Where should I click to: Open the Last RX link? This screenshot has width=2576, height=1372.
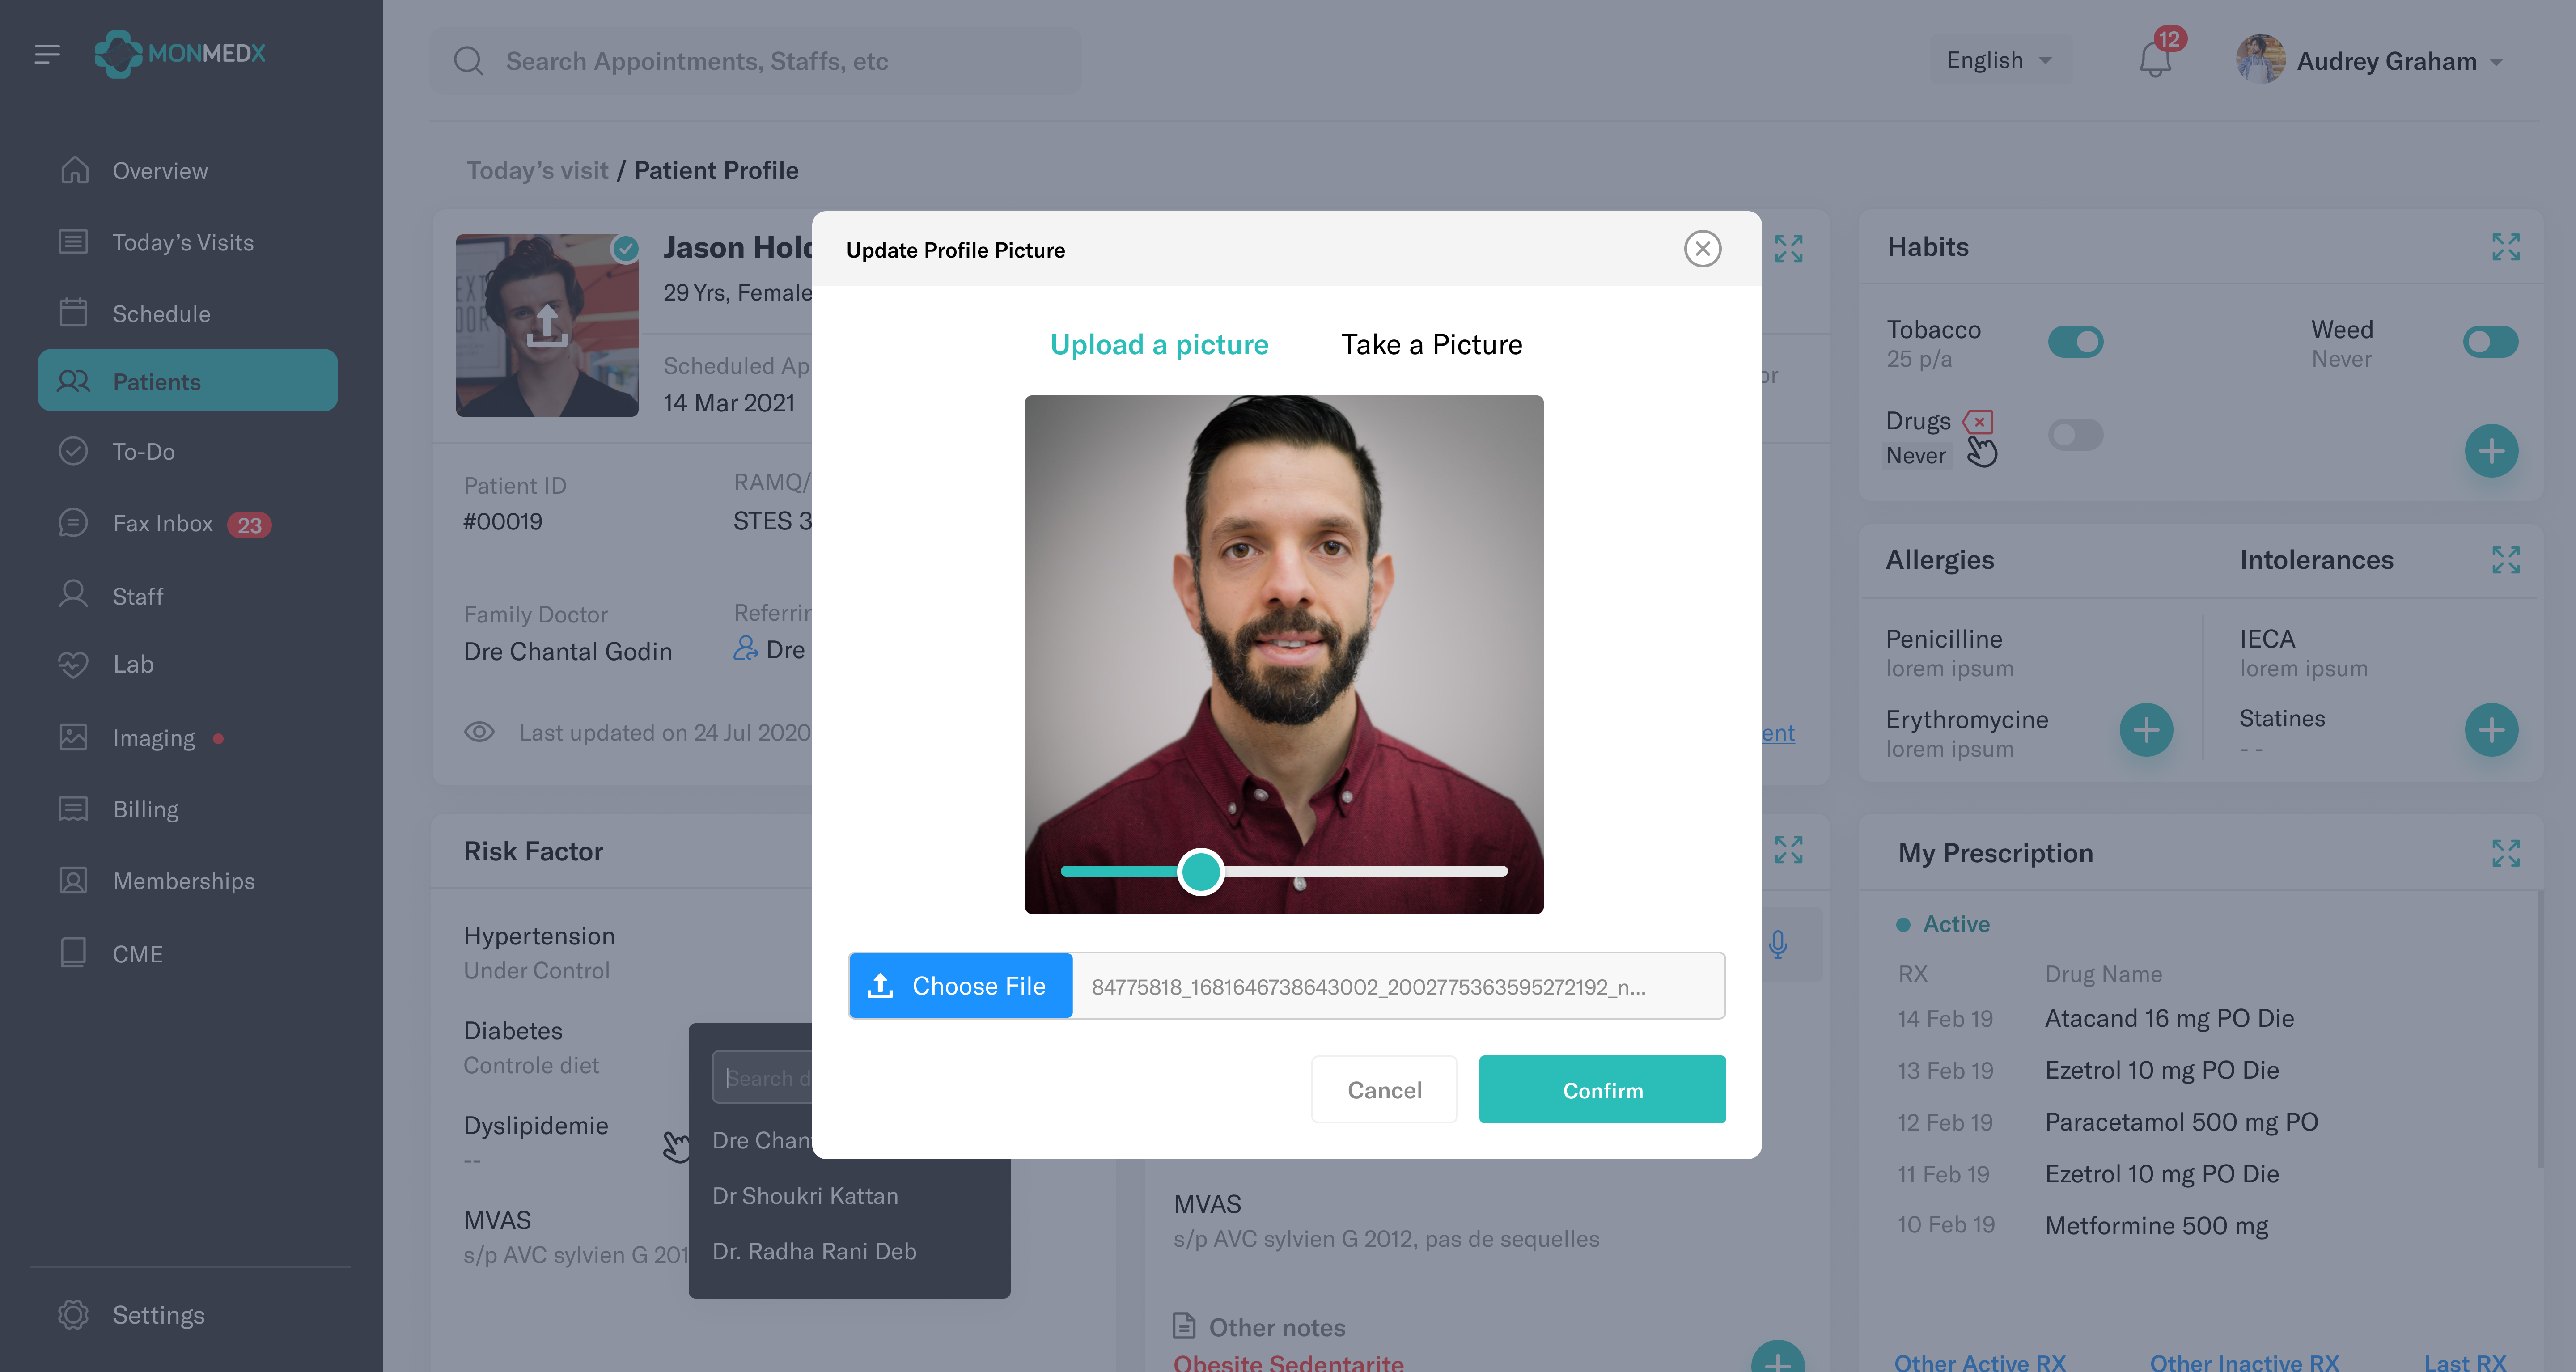(x=2465, y=1362)
